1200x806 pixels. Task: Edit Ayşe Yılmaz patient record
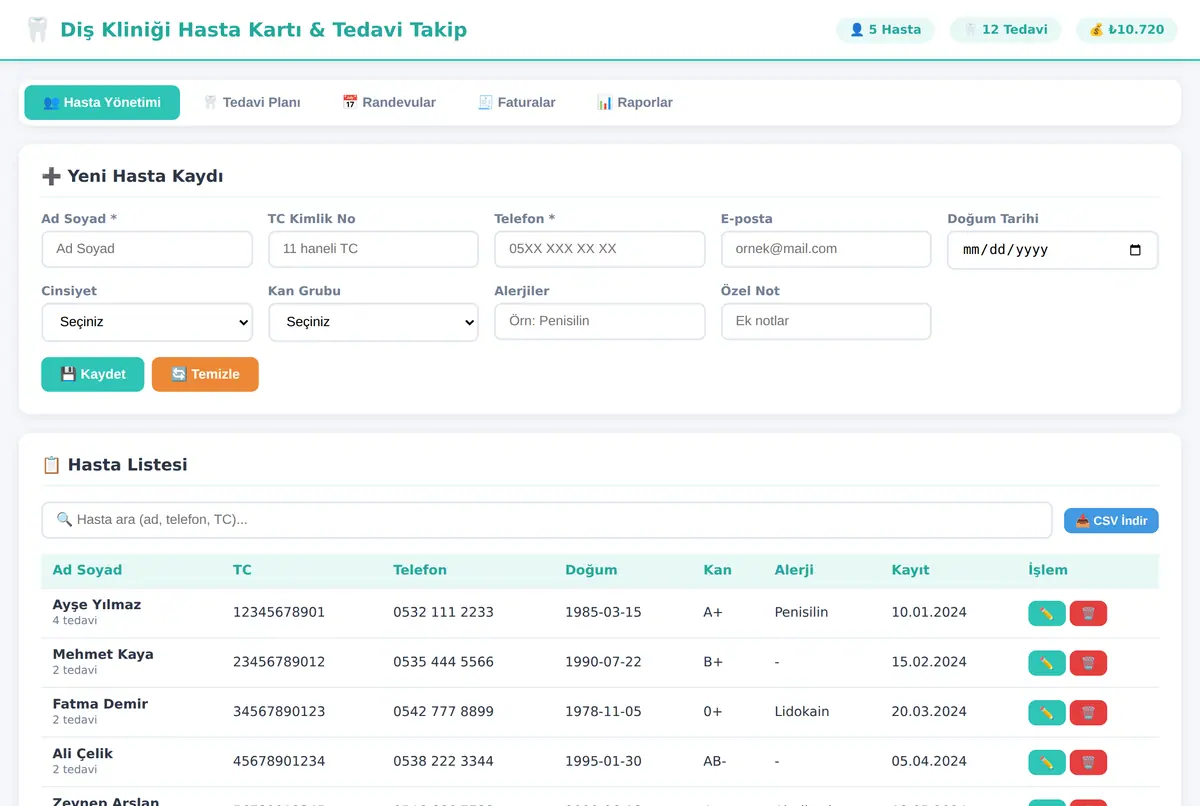click(1047, 613)
